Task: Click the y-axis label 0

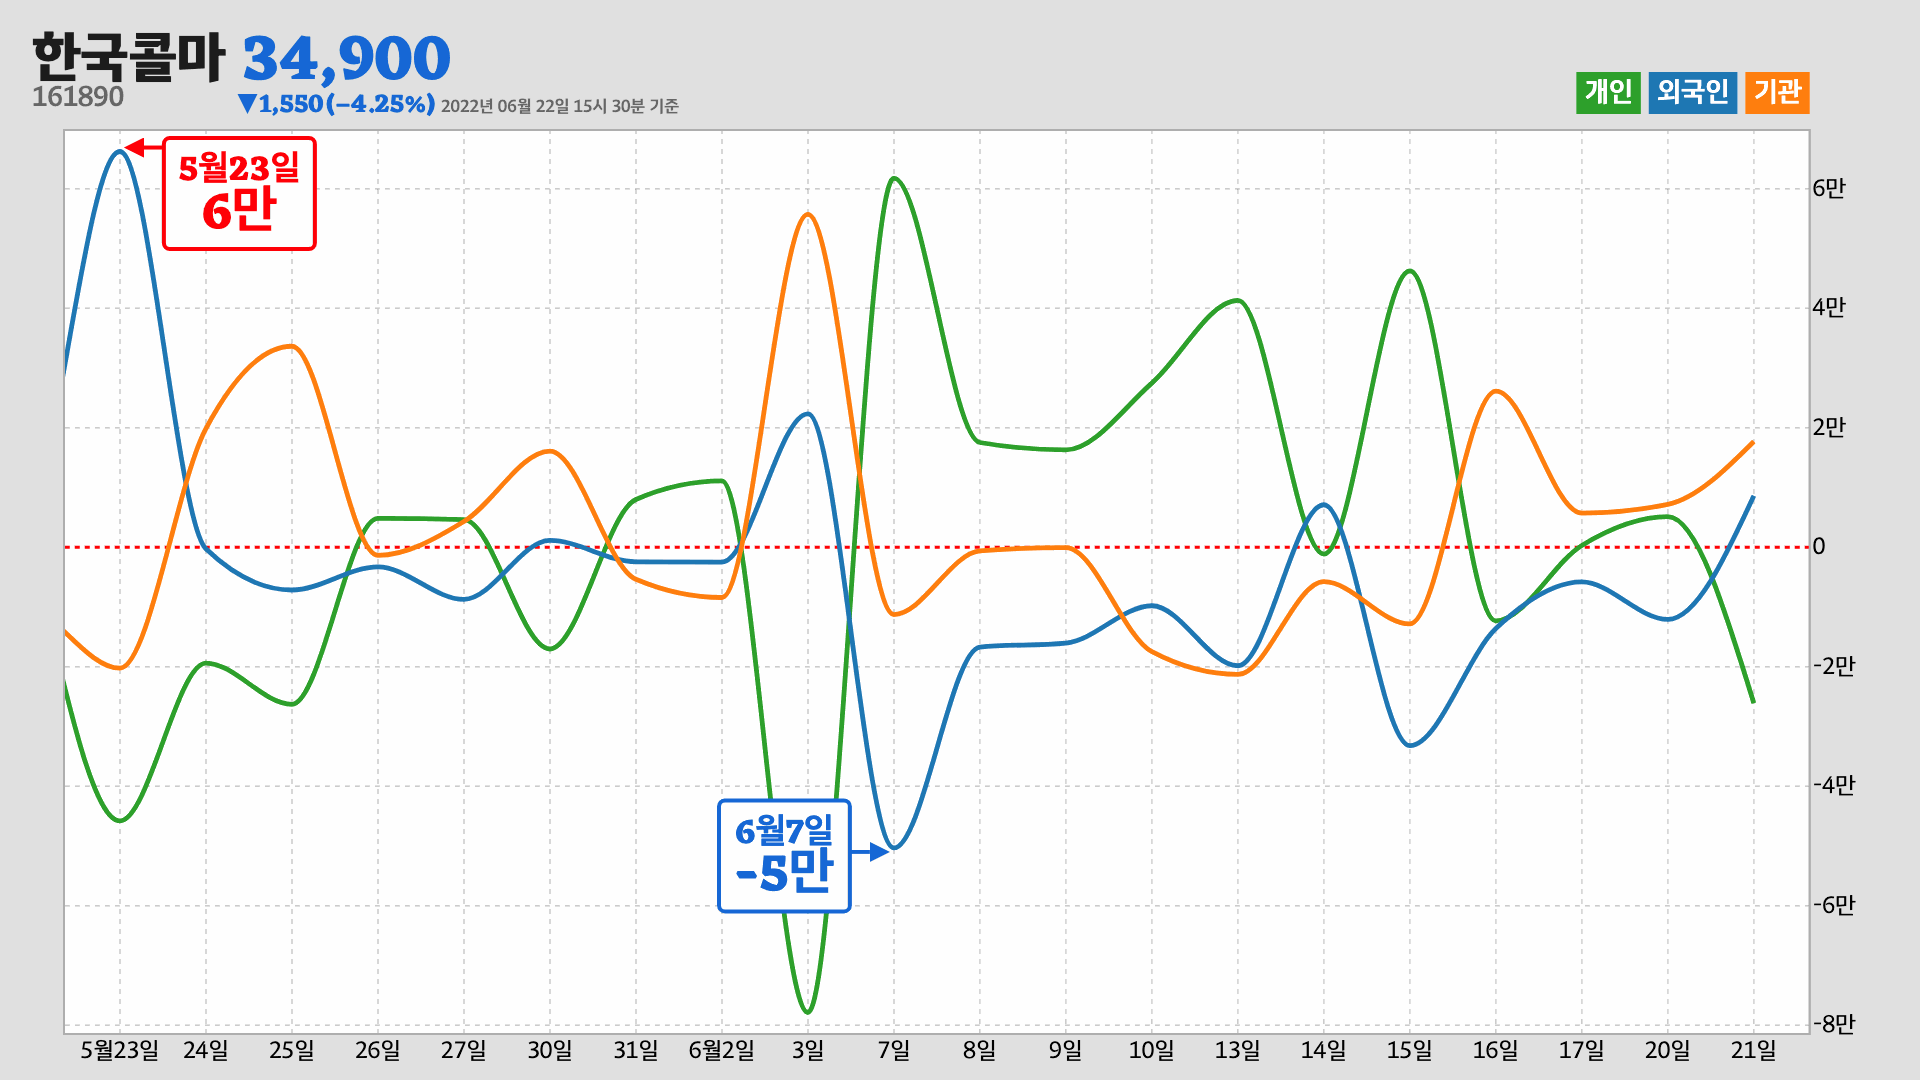Action: click(x=1819, y=546)
